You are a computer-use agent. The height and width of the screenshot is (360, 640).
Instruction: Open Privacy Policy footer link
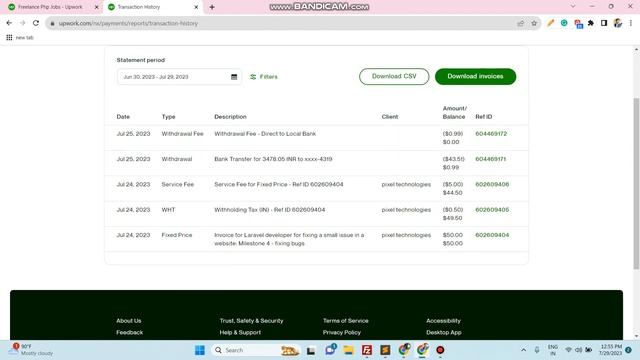tap(342, 333)
